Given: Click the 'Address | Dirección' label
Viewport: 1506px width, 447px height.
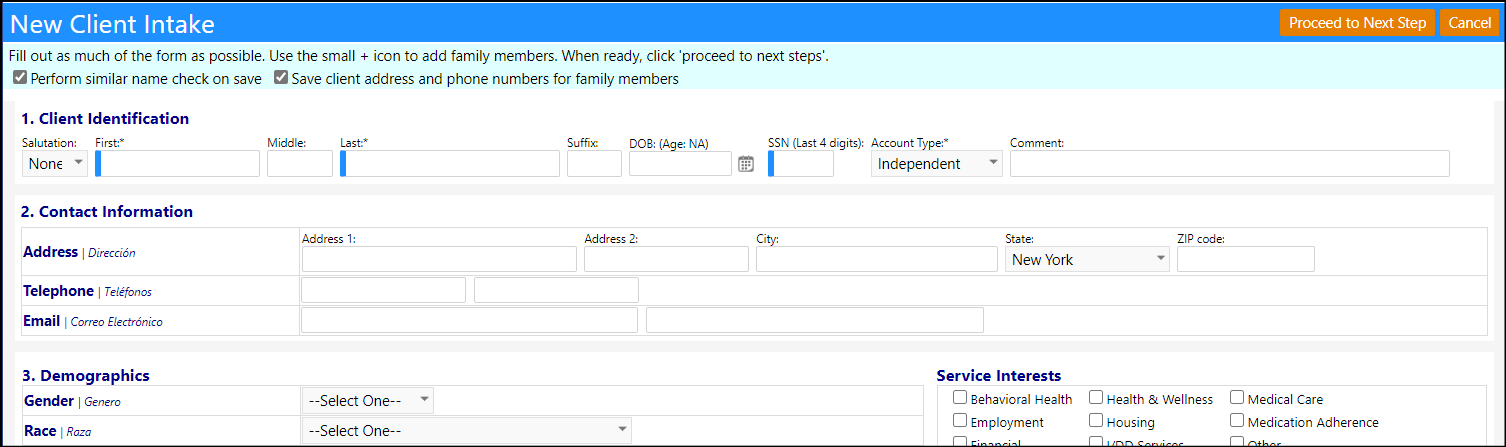Looking at the screenshot, I should (x=79, y=252).
